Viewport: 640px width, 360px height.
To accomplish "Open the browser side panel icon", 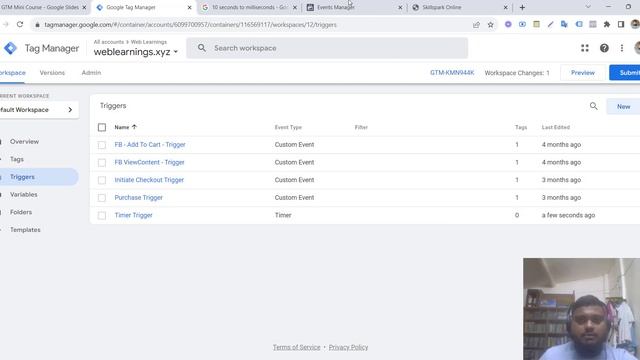I will click(x=621, y=24).
